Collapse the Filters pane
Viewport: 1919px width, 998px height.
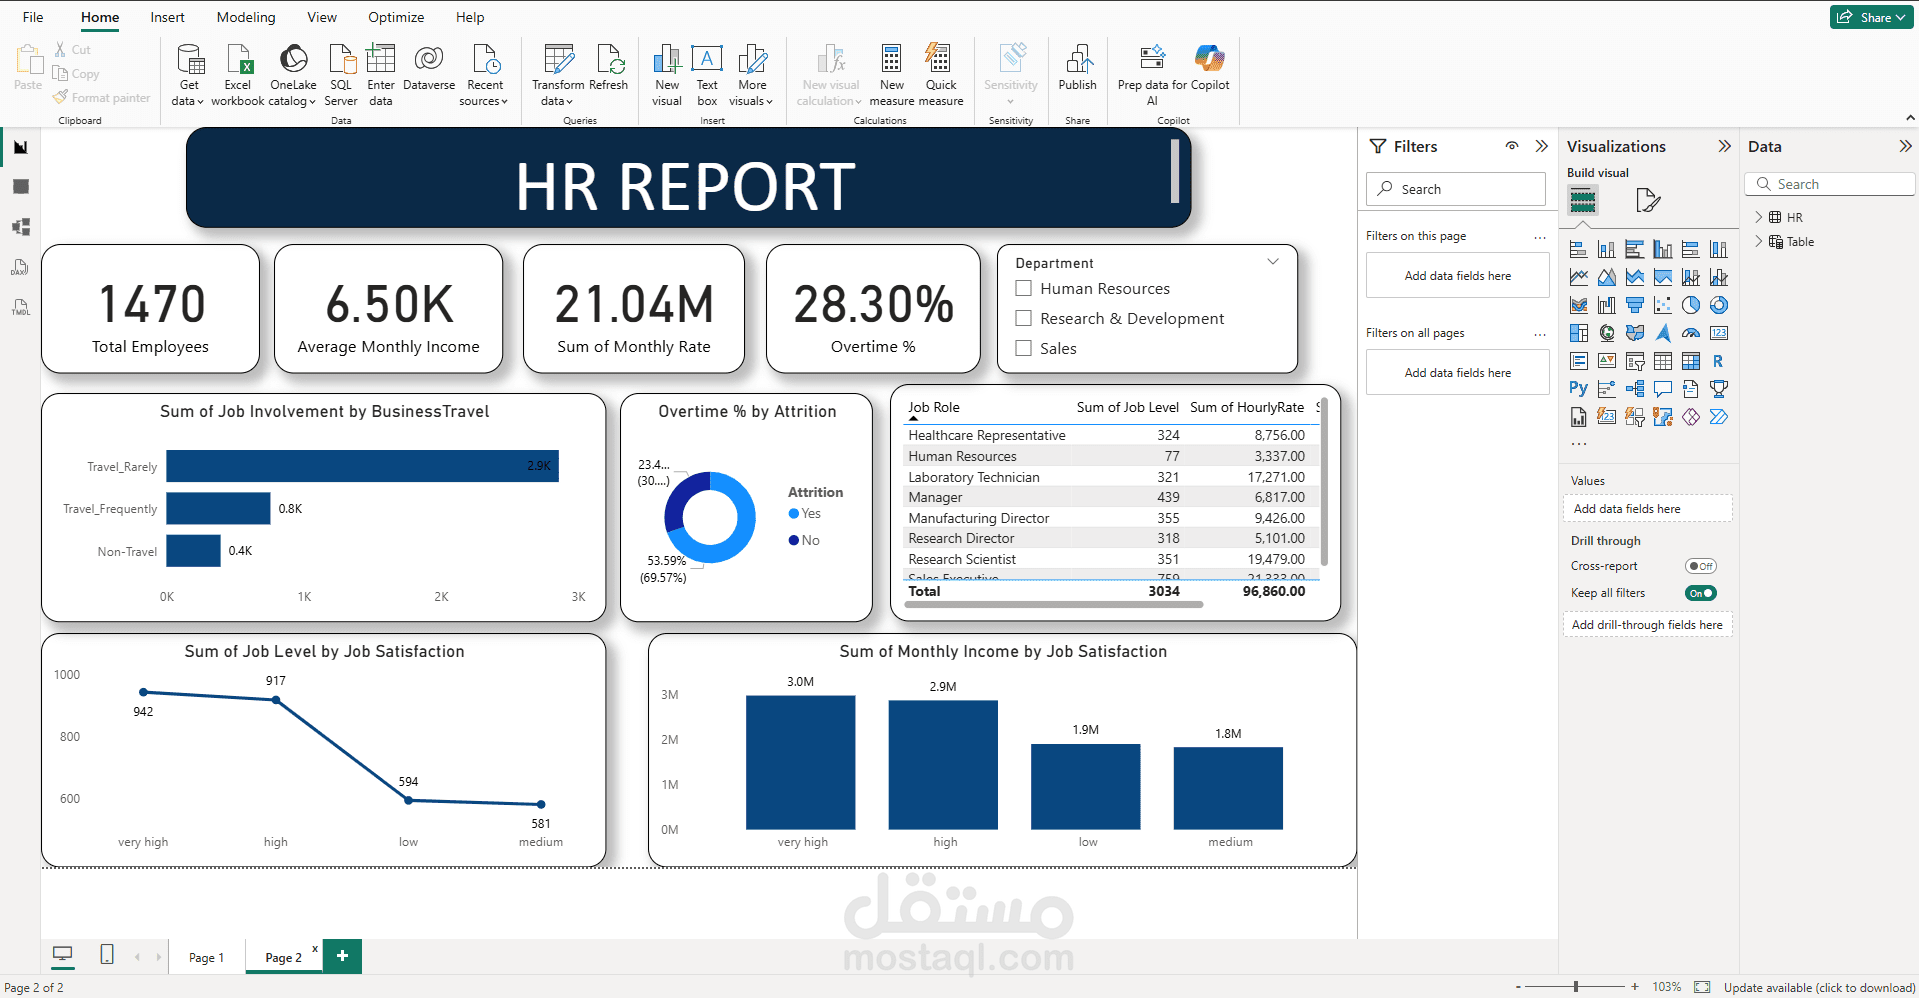(x=1542, y=146)
